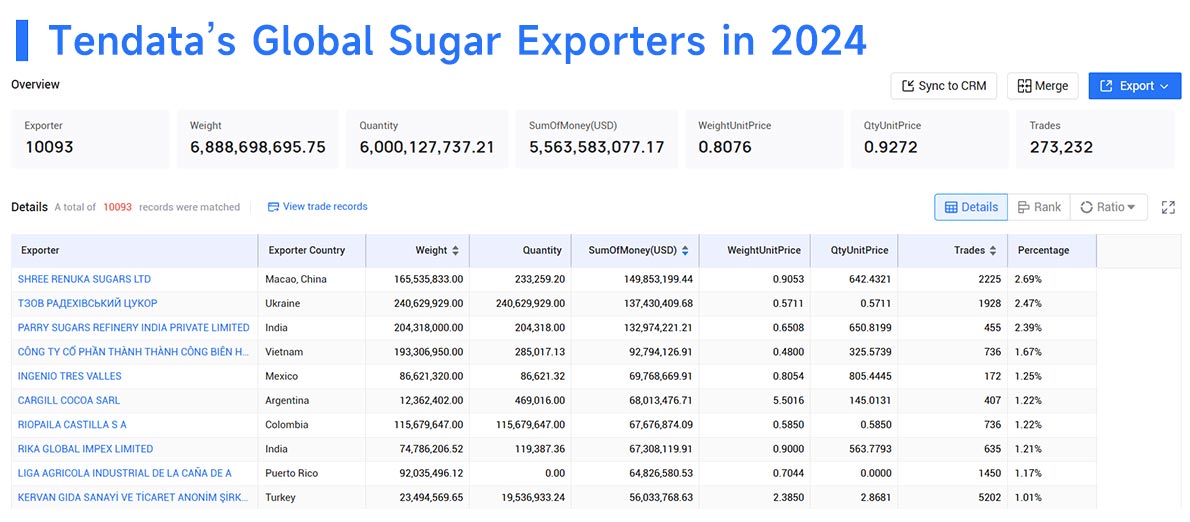Switch to the Details view tab
The width and height of the screenshot is (1190, 522).
point(971,207)
